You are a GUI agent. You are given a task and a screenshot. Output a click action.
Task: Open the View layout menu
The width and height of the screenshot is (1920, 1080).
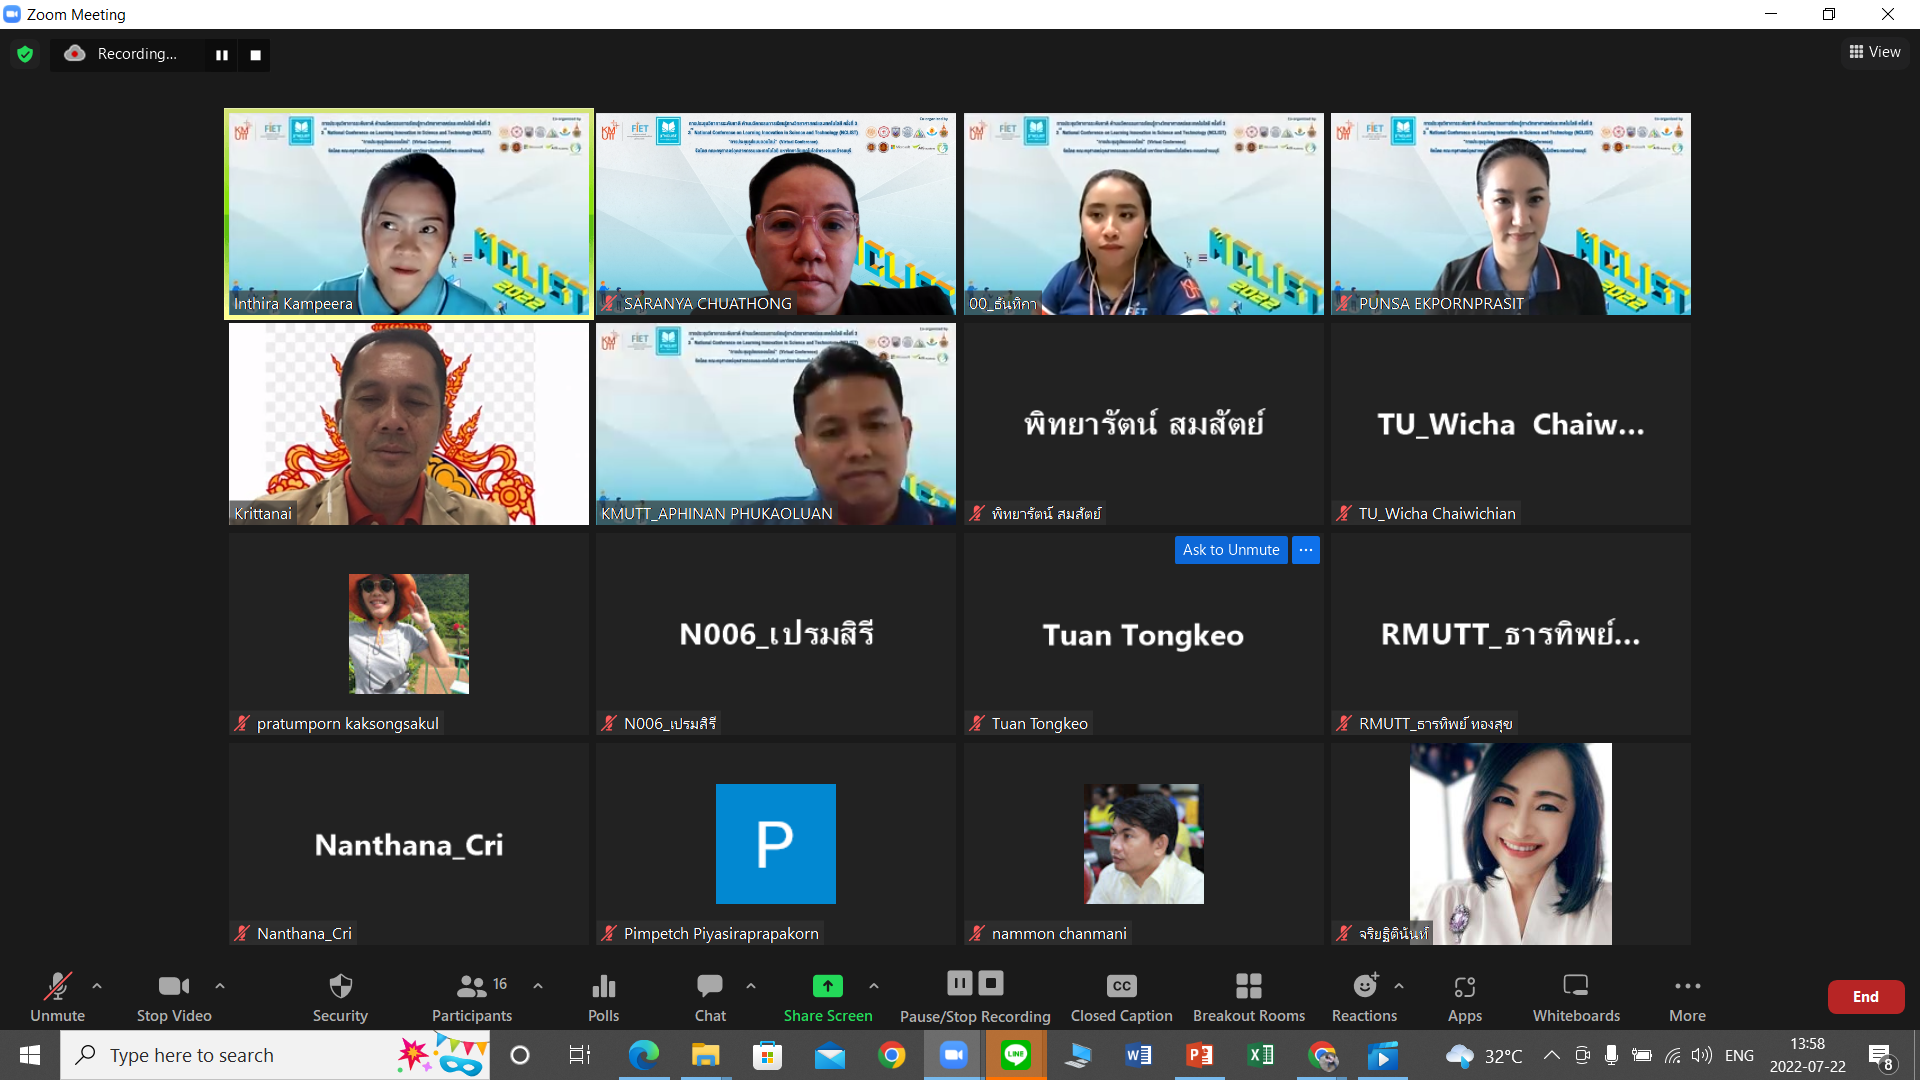click(1875, 52)
